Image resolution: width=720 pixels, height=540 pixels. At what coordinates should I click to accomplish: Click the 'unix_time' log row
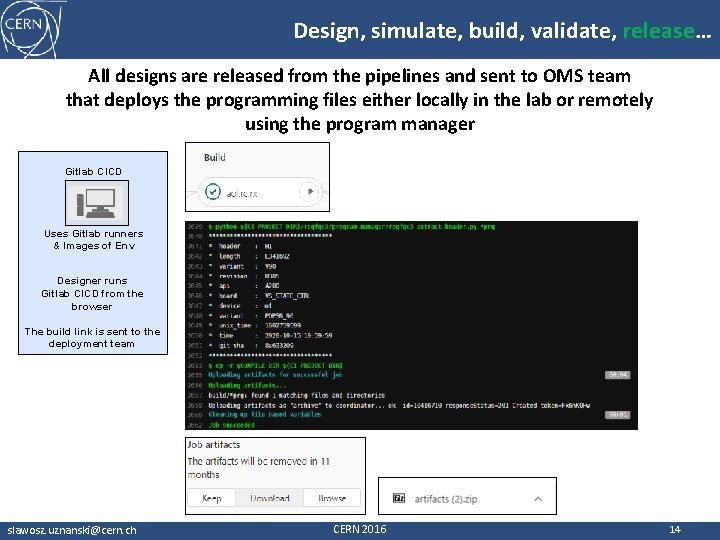(255, 325)
